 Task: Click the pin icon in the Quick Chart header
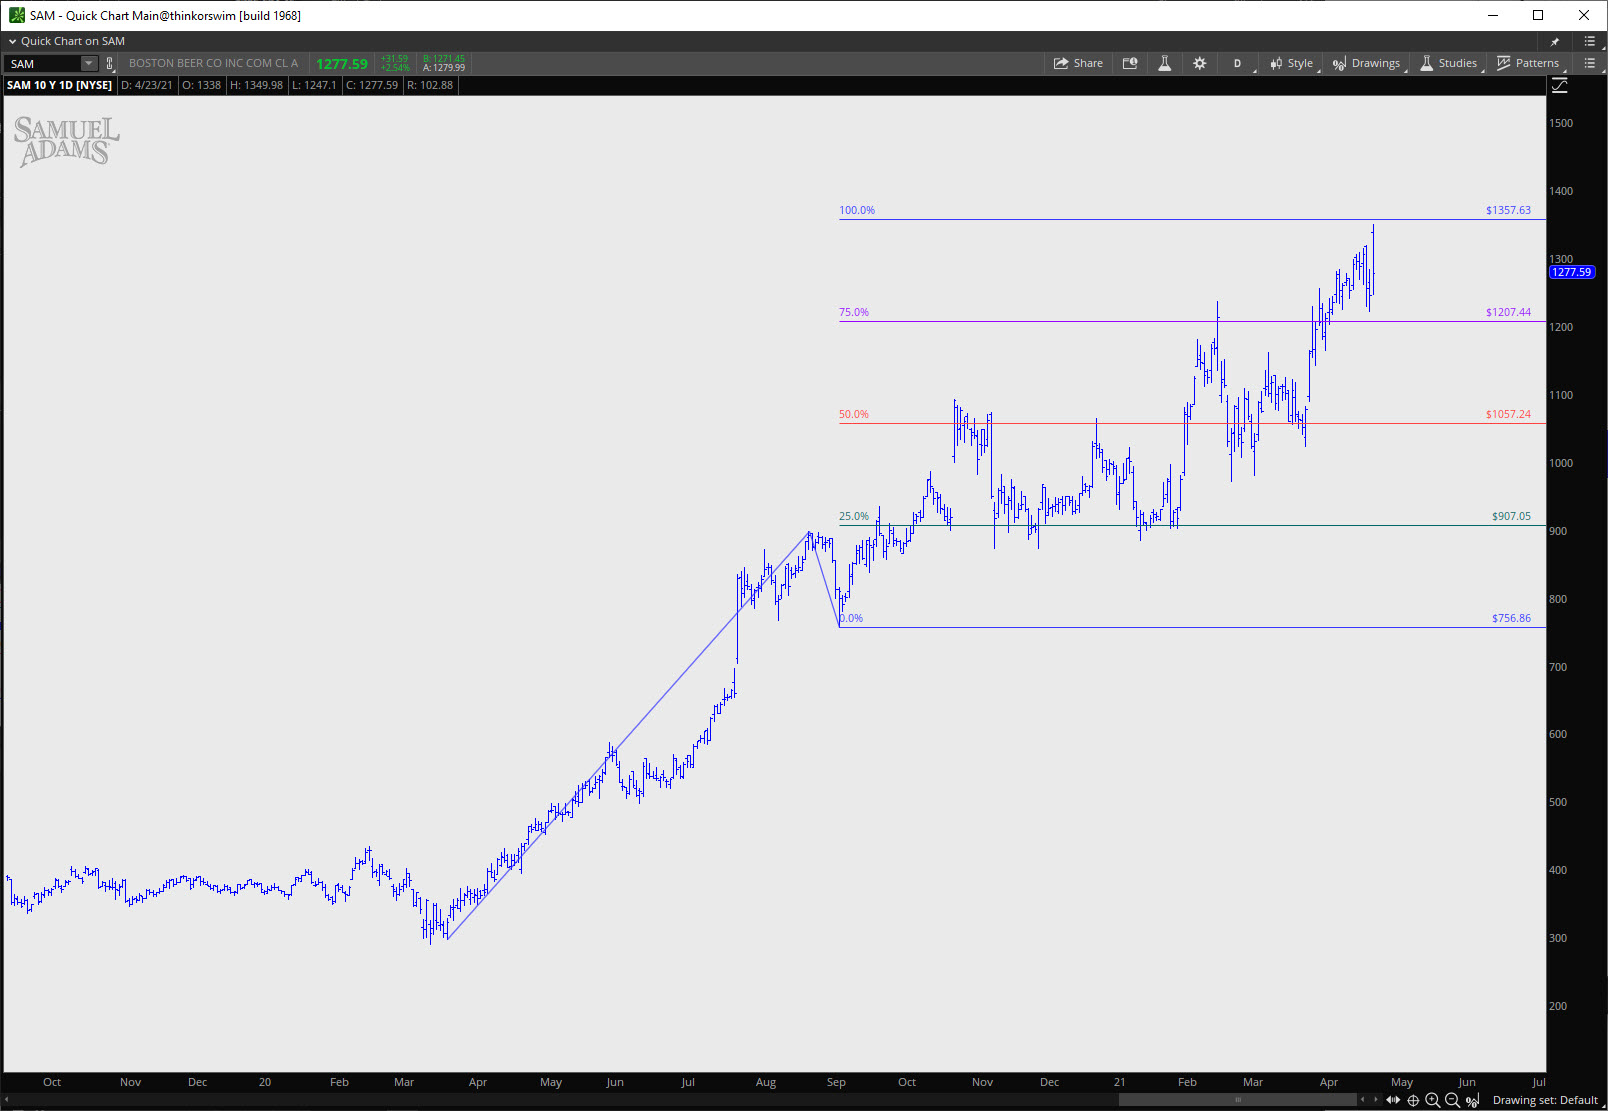(1555, 41)
